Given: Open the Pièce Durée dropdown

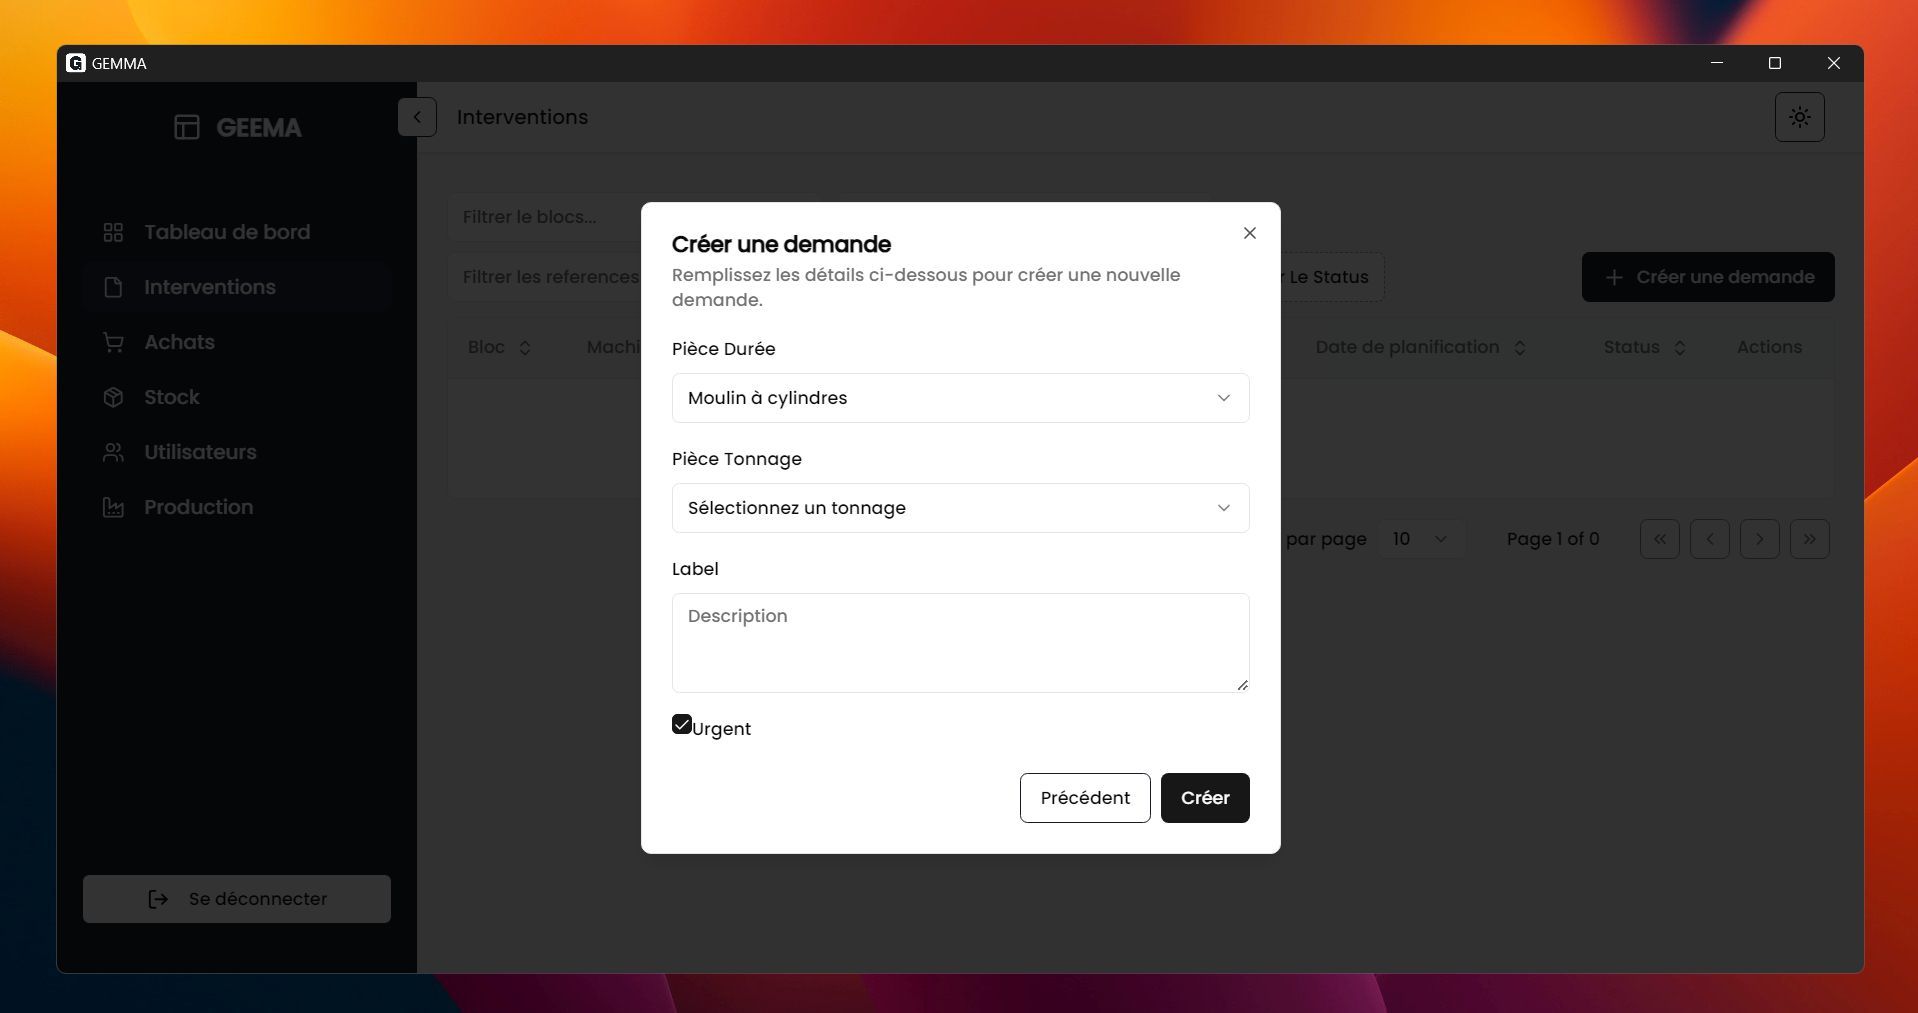Looking at the screenshot, I should [960, 398].
